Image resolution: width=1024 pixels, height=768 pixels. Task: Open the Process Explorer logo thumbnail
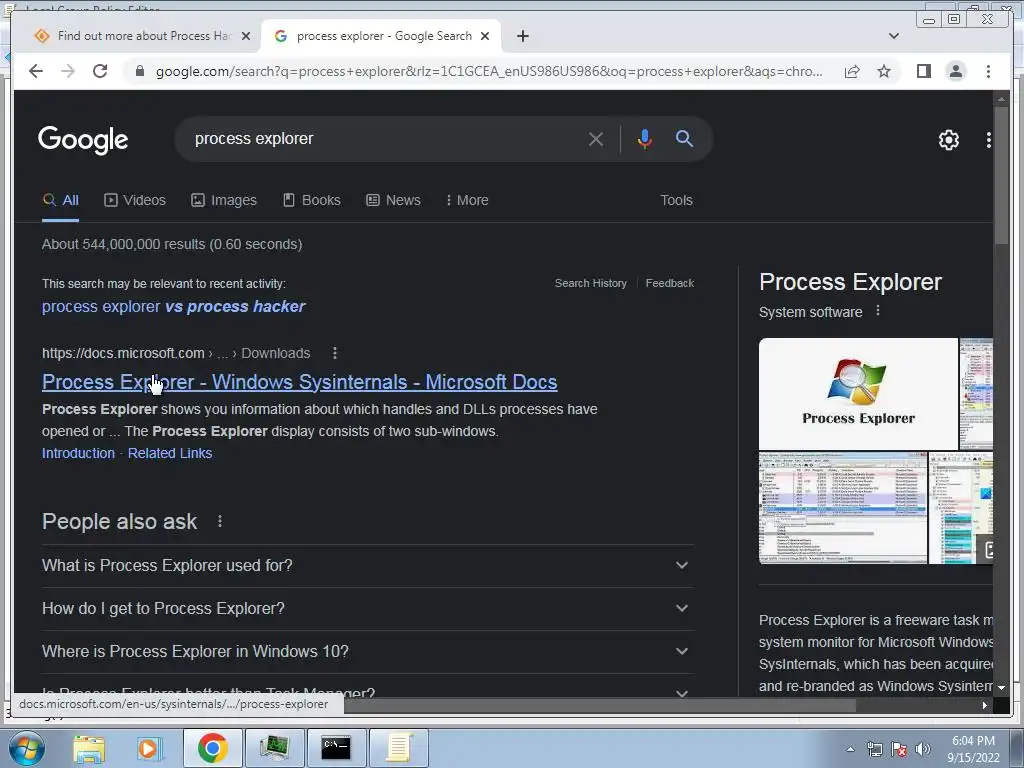coord(858,393)
